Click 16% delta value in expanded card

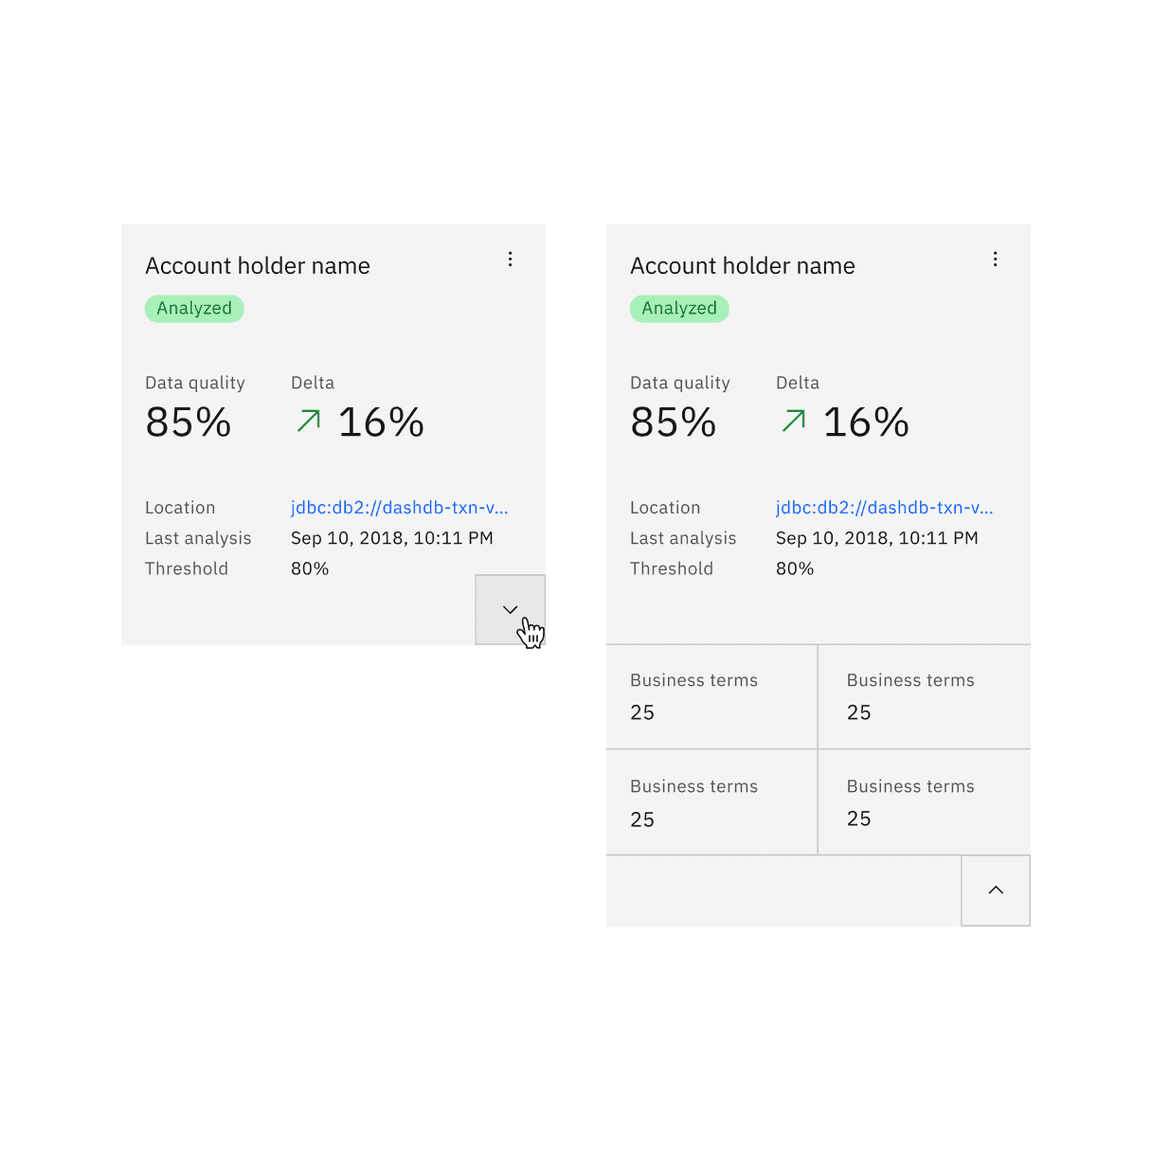(866, 422)
